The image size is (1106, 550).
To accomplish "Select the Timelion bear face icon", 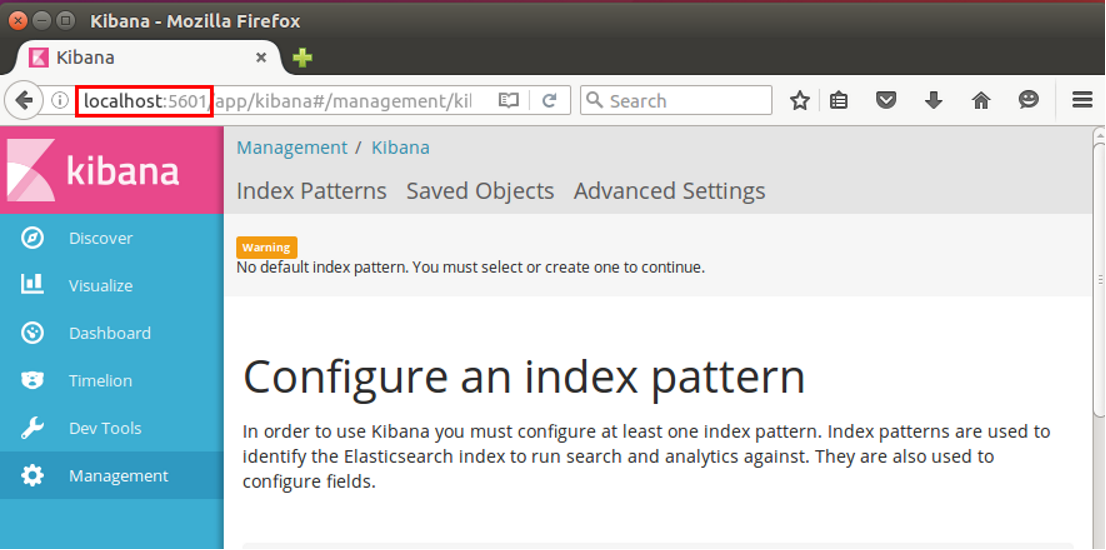I will (x=32, y=381).
